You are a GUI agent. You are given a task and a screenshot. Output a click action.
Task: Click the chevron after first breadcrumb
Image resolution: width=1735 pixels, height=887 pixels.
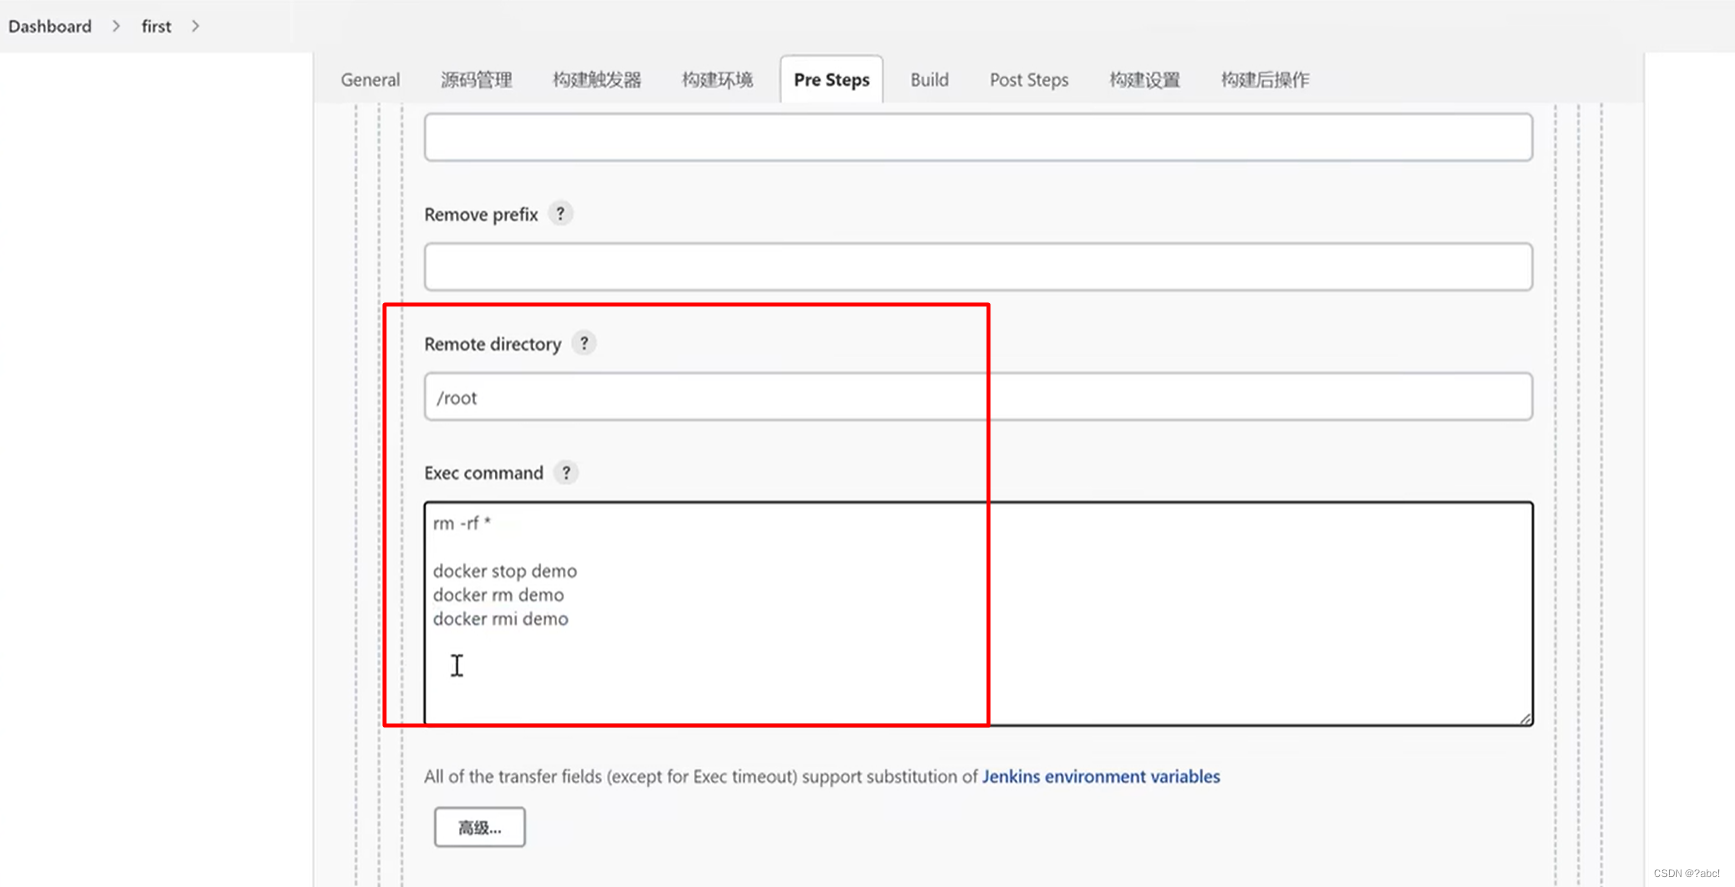(x=195, y=26)
